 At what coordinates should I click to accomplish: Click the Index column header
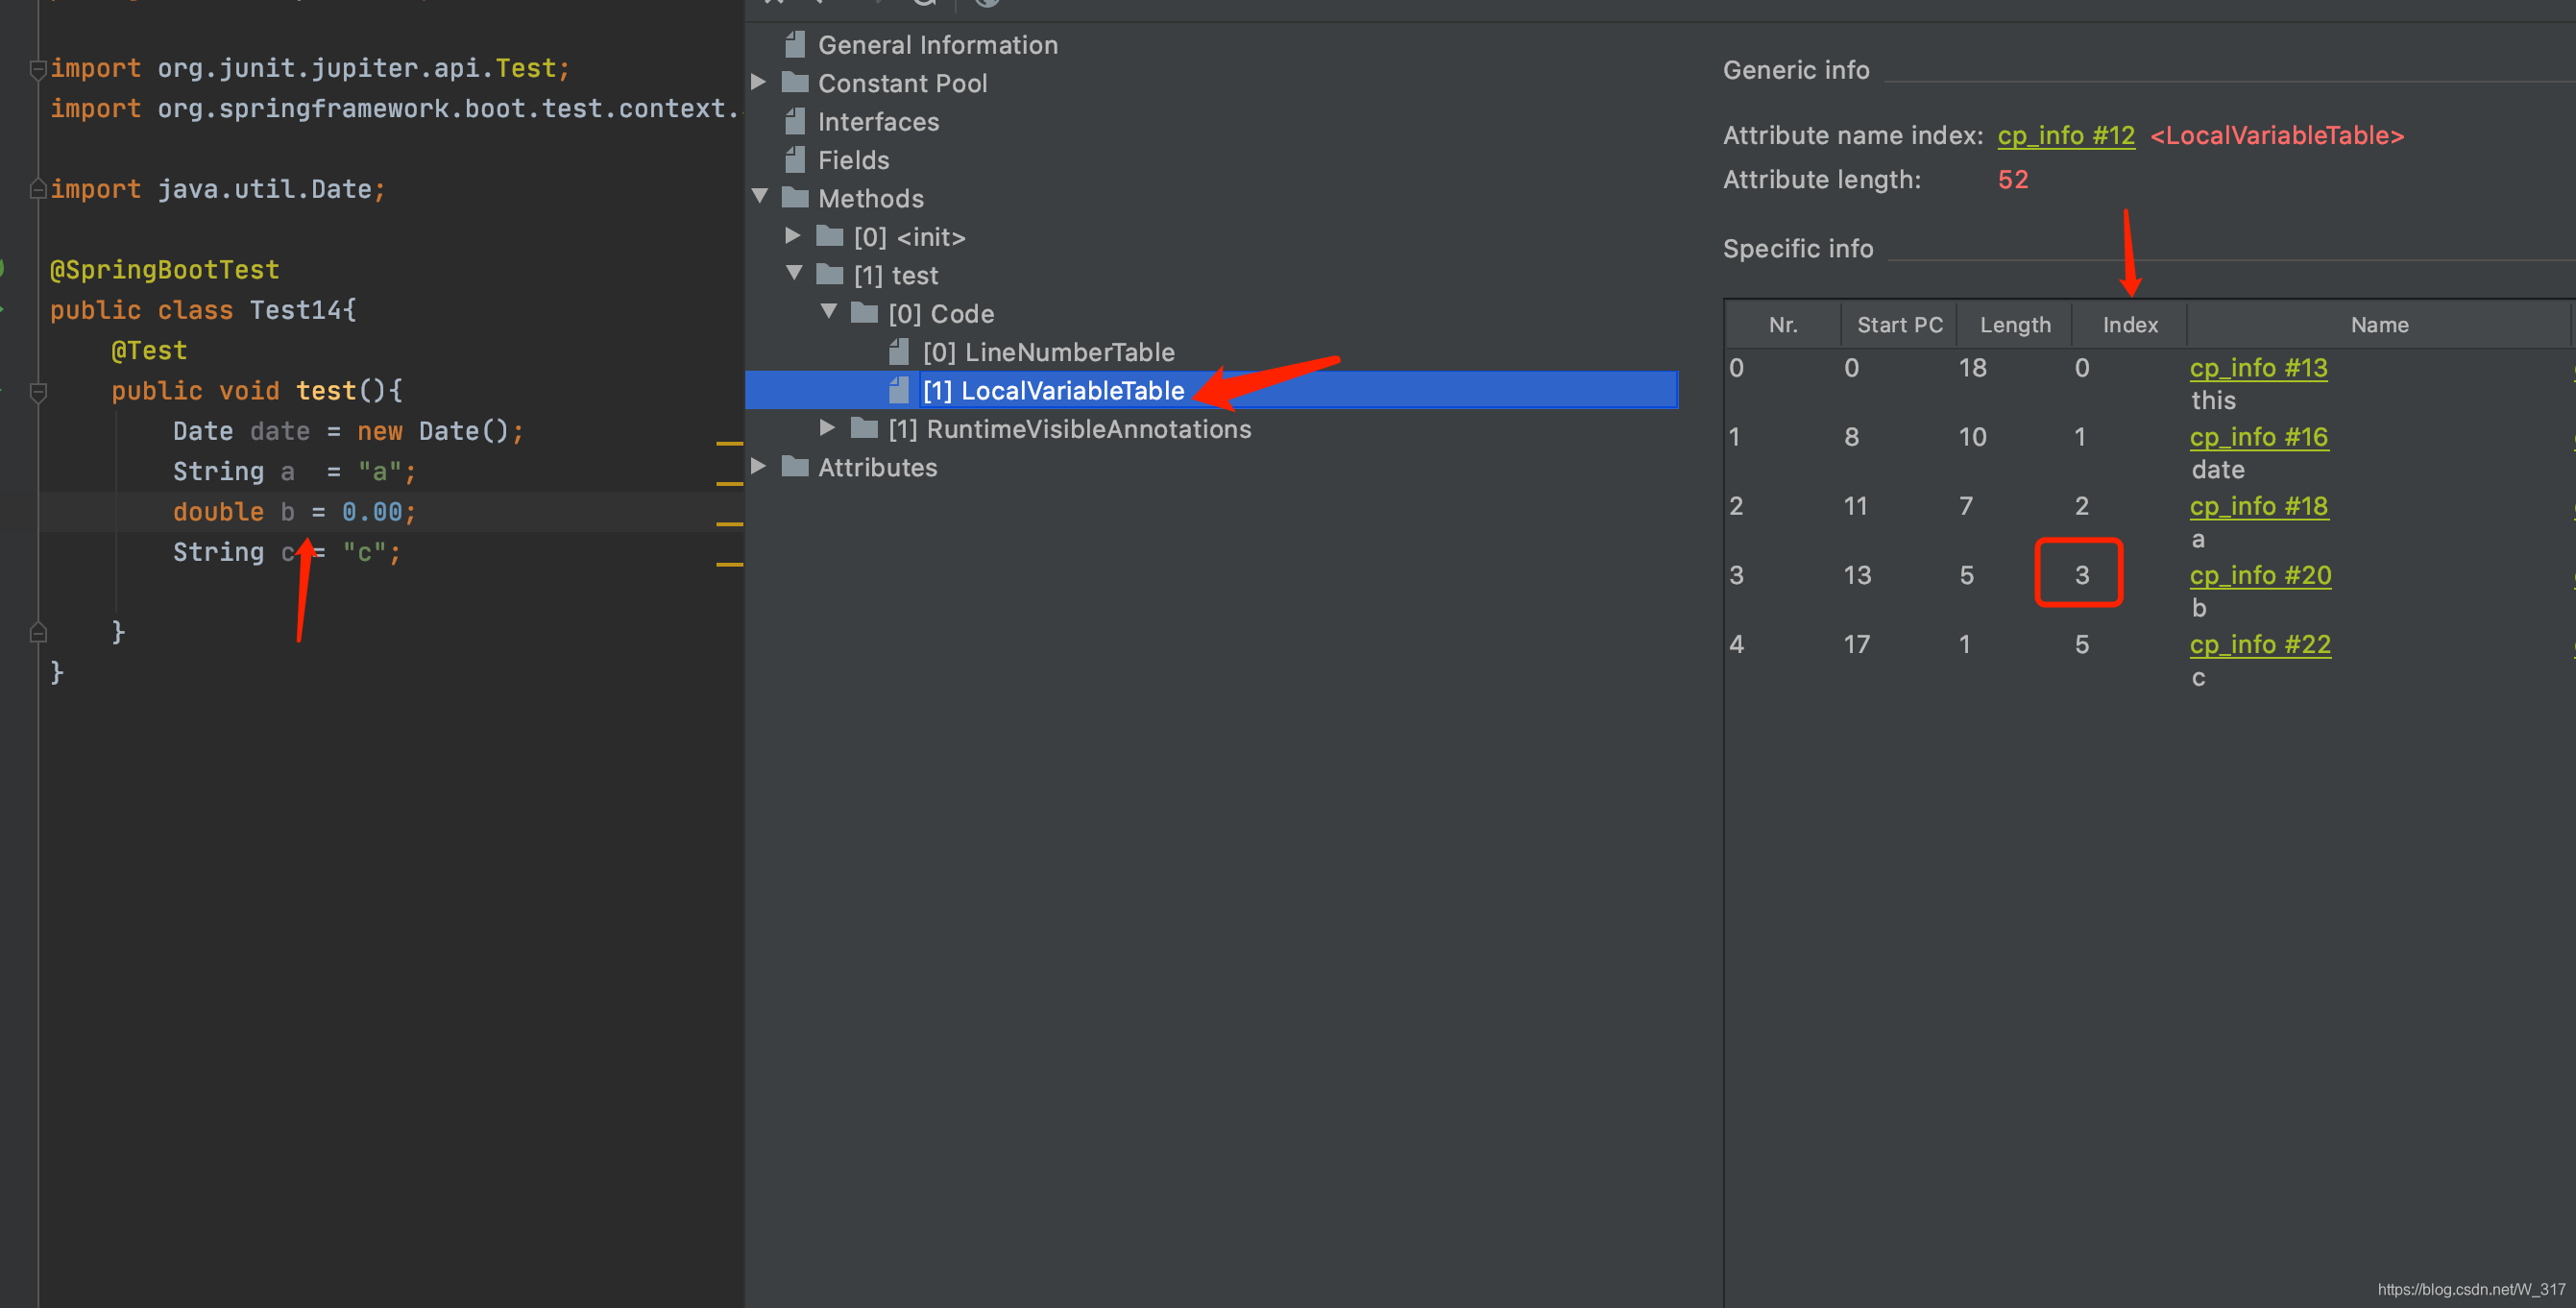[x=2129, y=325]
